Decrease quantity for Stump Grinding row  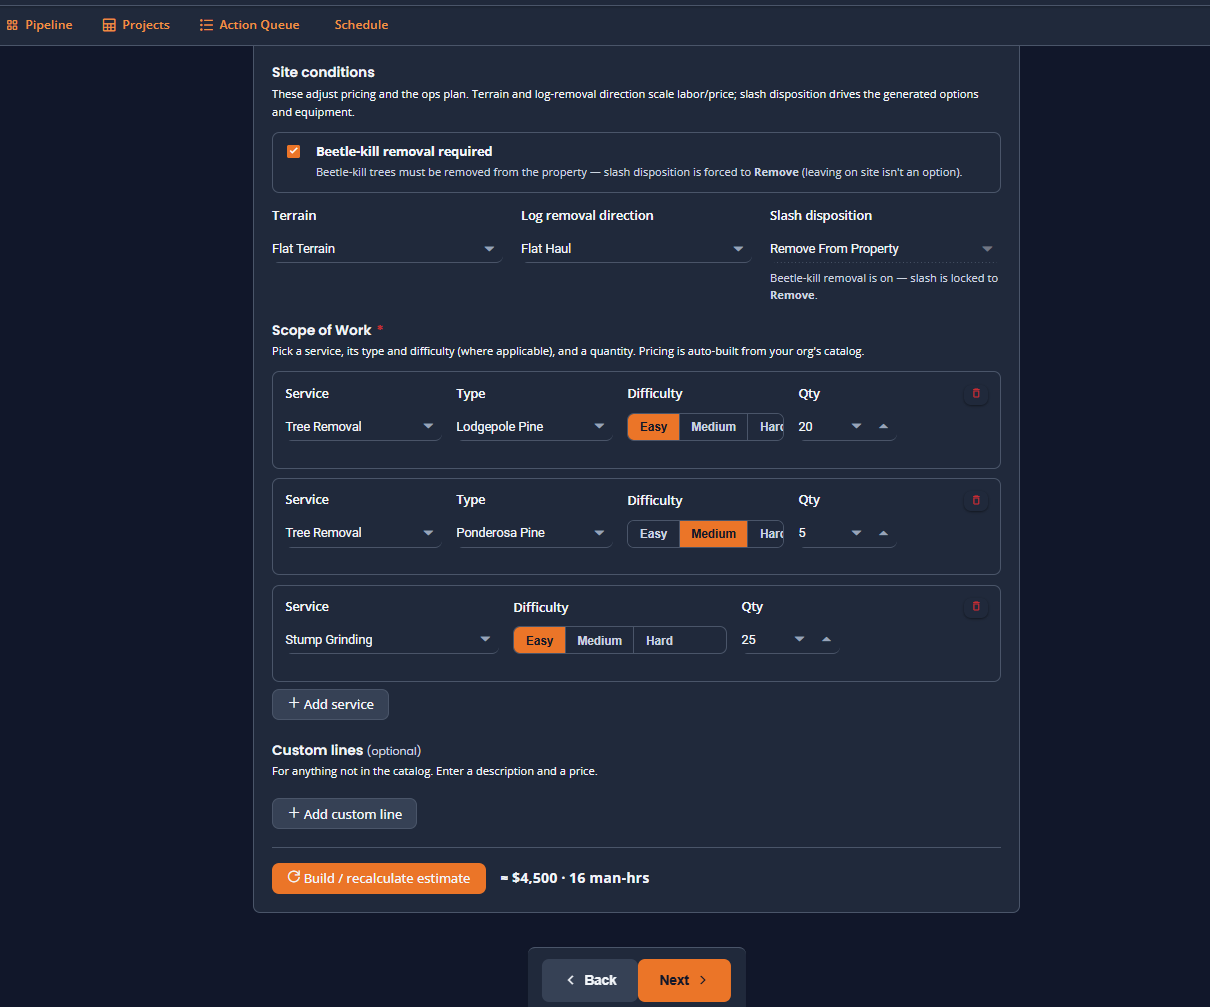(799, 640)
